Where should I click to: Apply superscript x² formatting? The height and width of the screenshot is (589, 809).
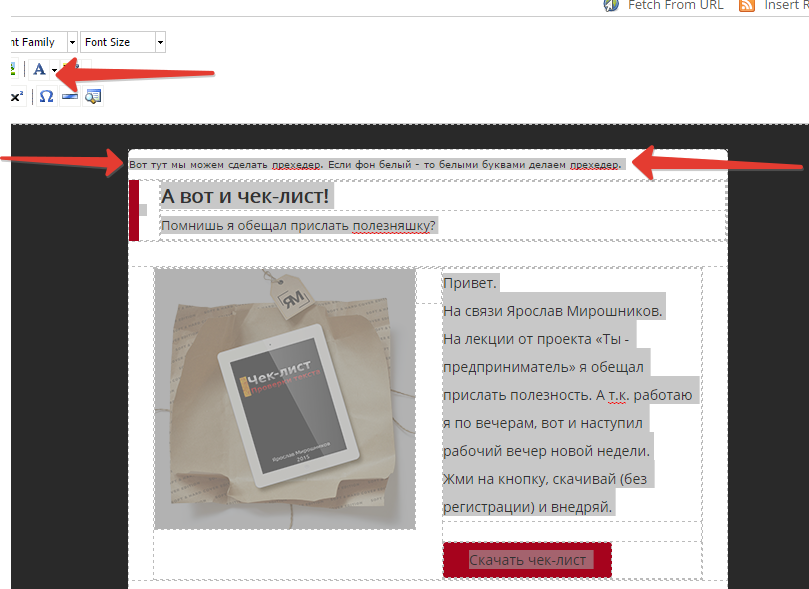point(17,96)
